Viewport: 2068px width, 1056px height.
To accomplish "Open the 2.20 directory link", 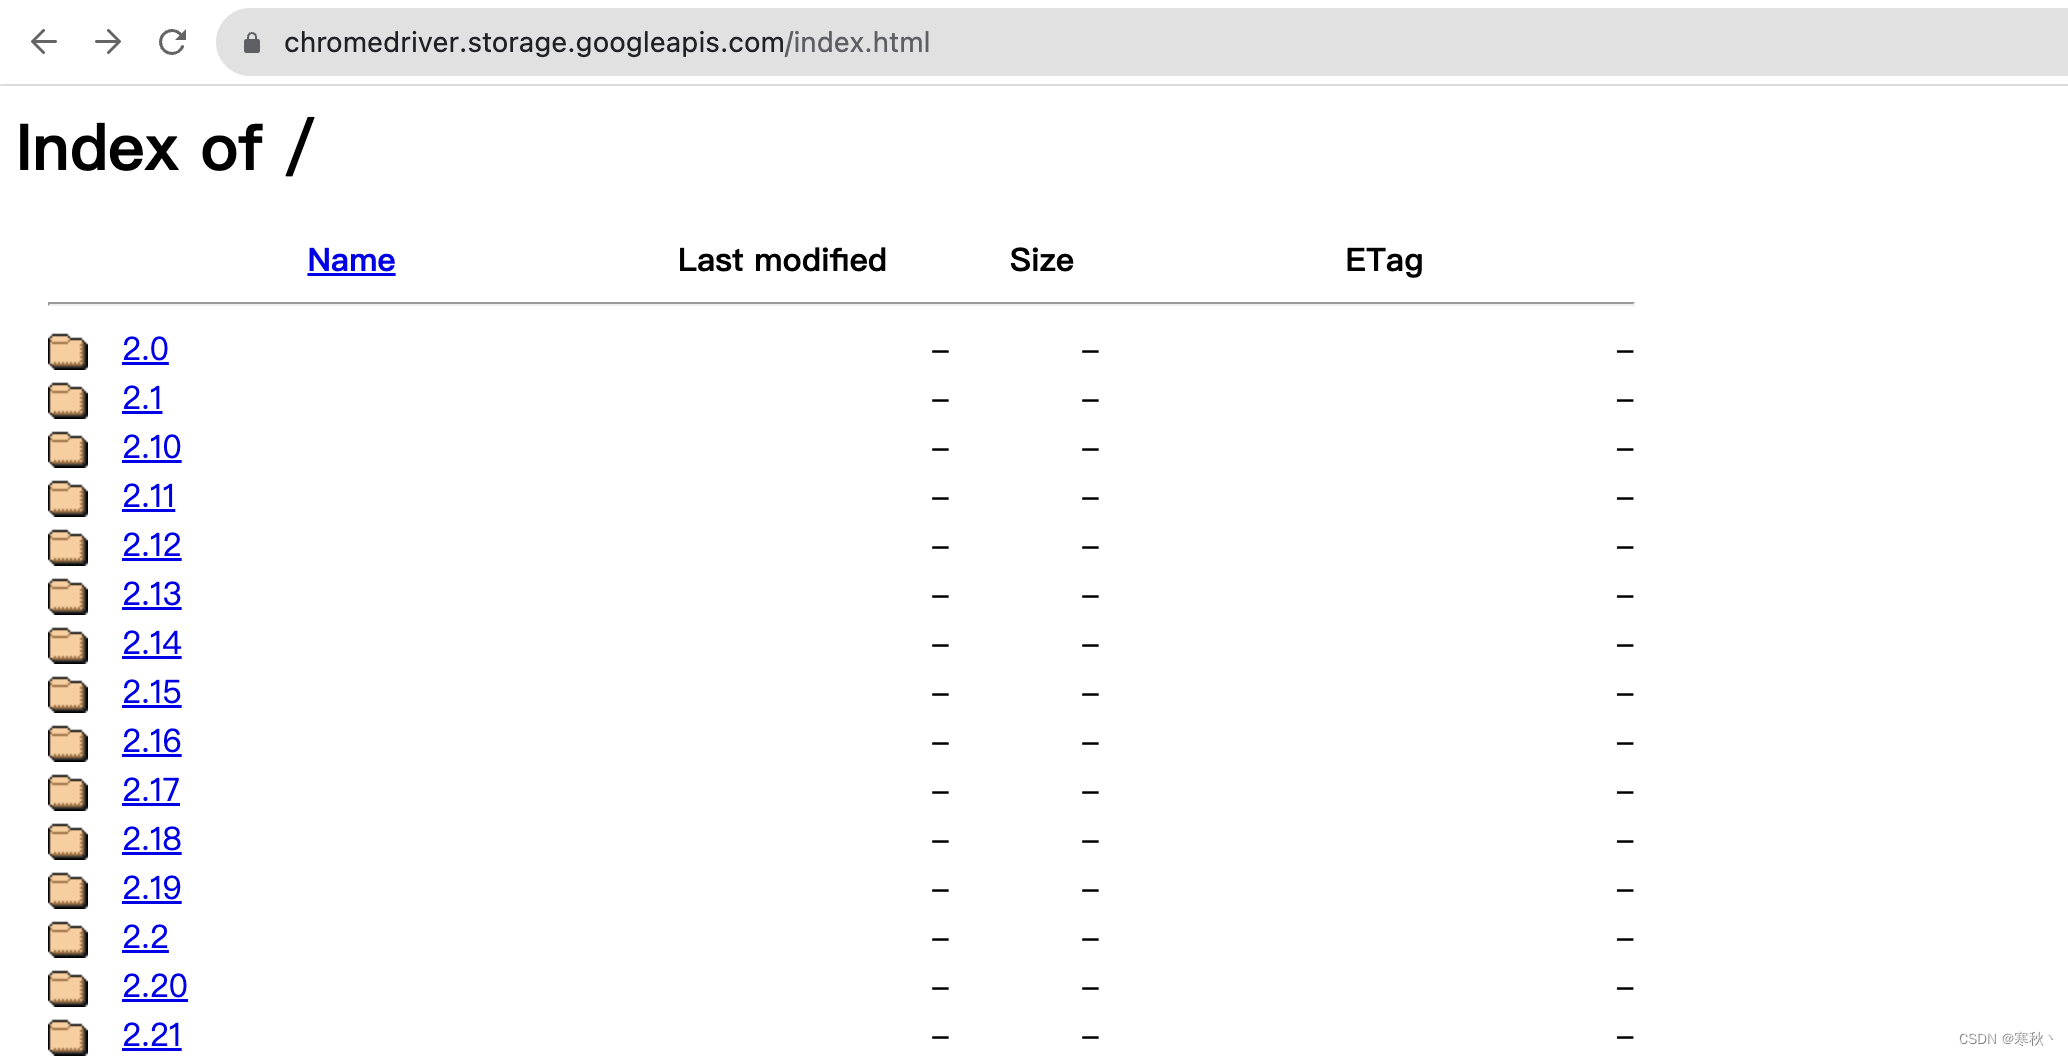I will coord(155,986).
